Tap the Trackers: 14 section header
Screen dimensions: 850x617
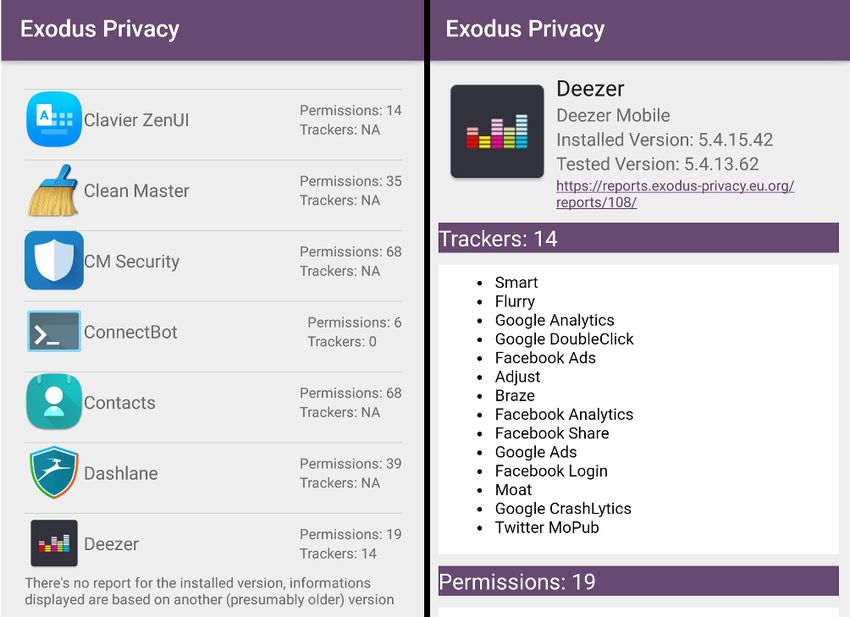(638, 238)
